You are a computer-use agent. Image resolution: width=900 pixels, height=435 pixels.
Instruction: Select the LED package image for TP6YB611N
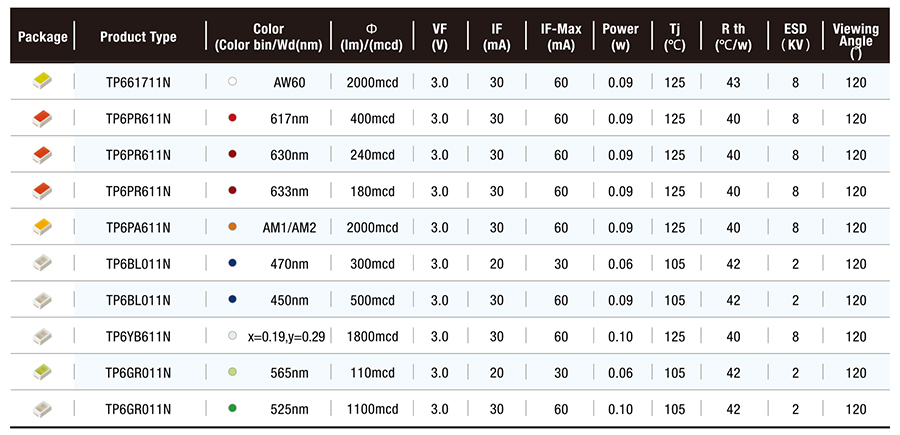click(x=43, y=336)
